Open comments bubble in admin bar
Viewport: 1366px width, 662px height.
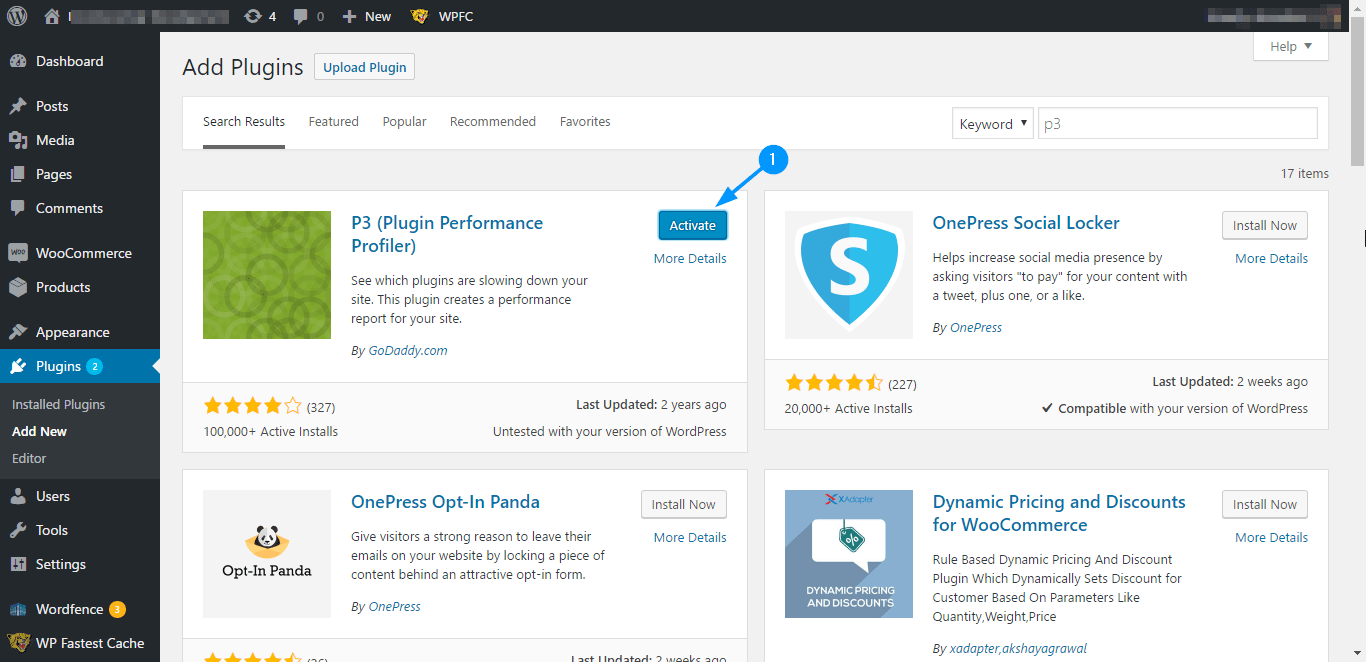click(308, 16)
